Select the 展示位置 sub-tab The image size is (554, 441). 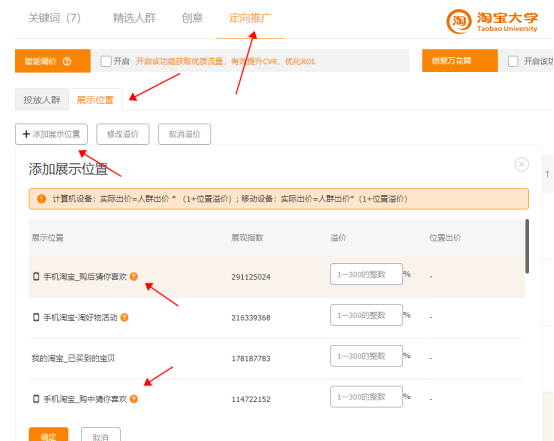point(95,100)
